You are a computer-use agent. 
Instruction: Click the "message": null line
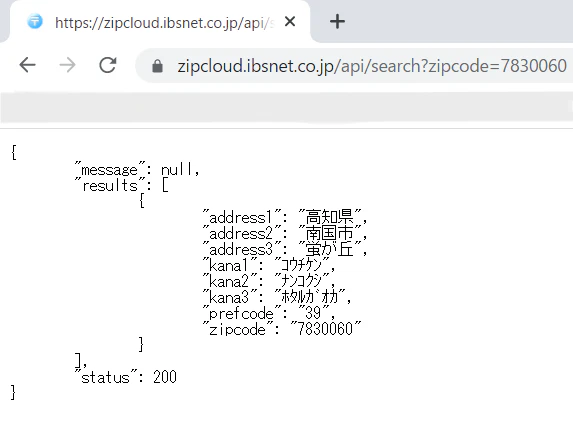click(x=137, y=170)
